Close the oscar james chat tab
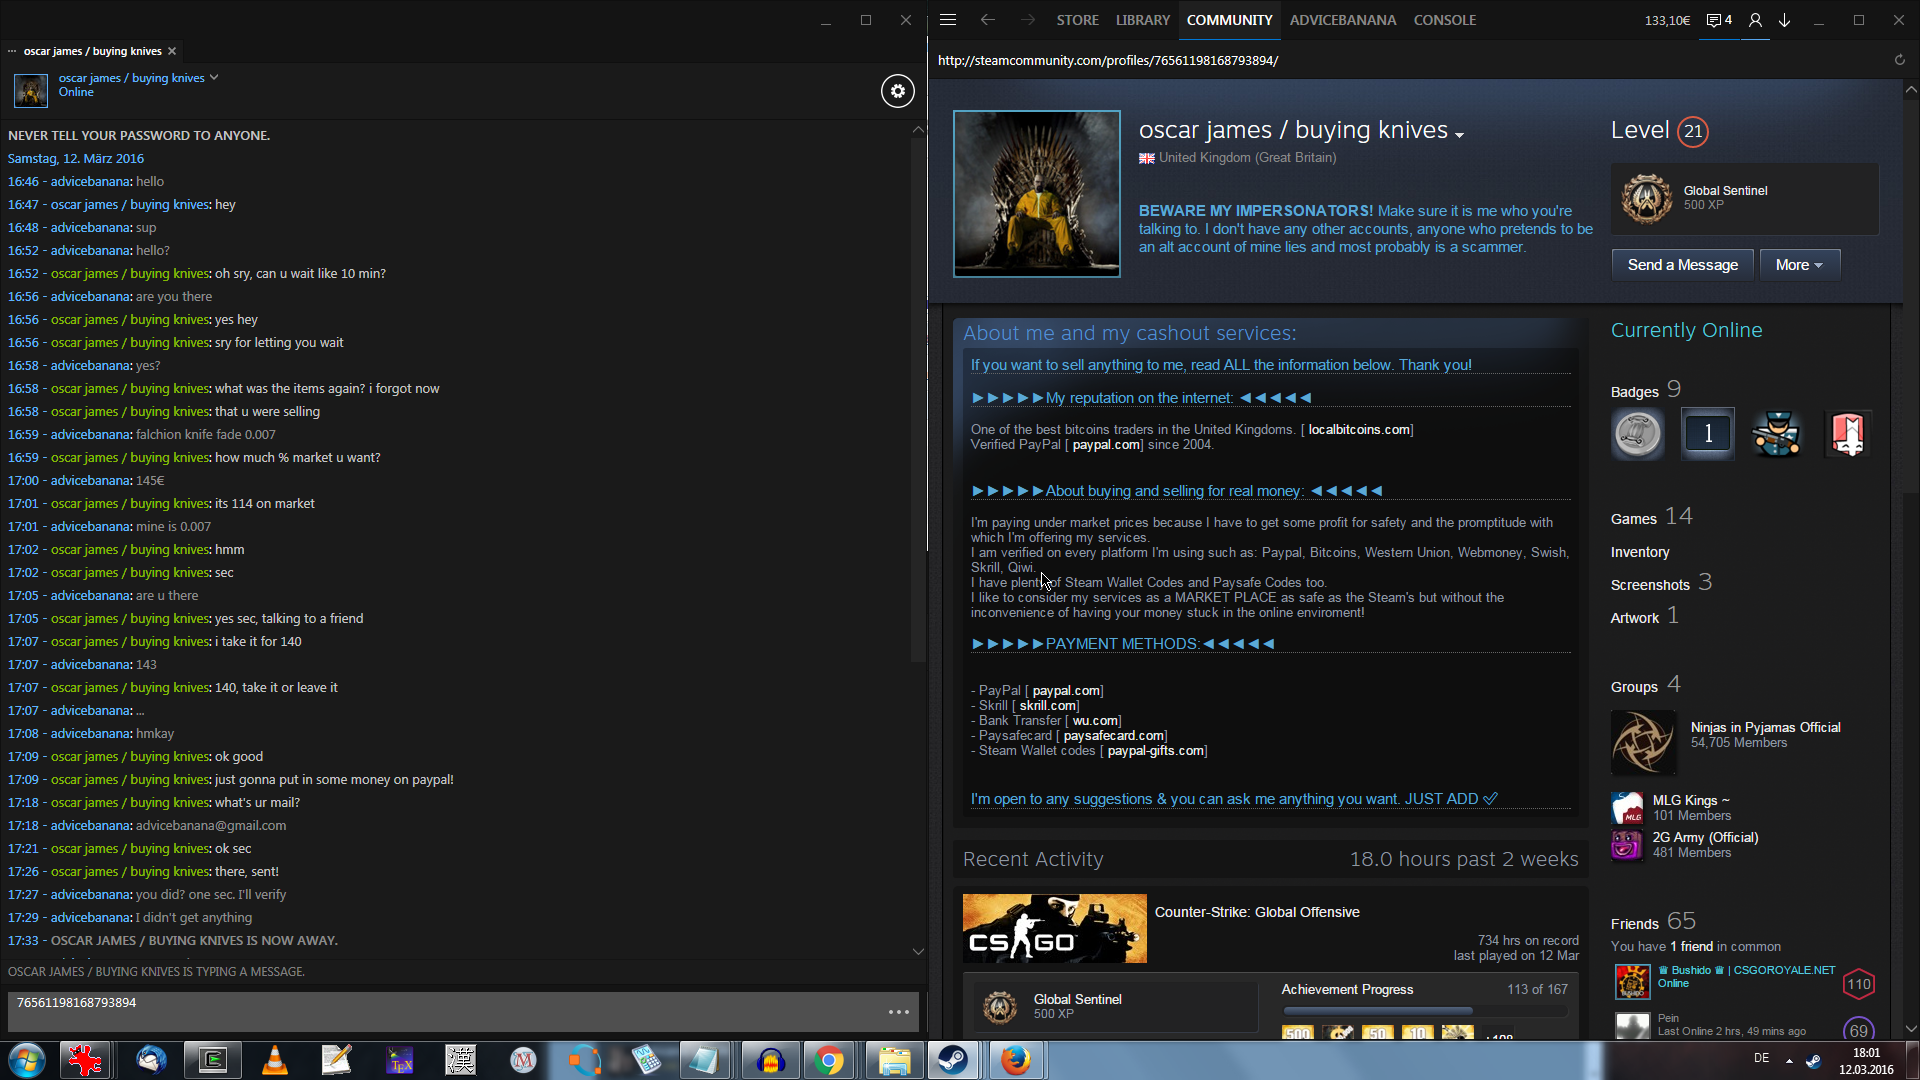 coord(172,51)
